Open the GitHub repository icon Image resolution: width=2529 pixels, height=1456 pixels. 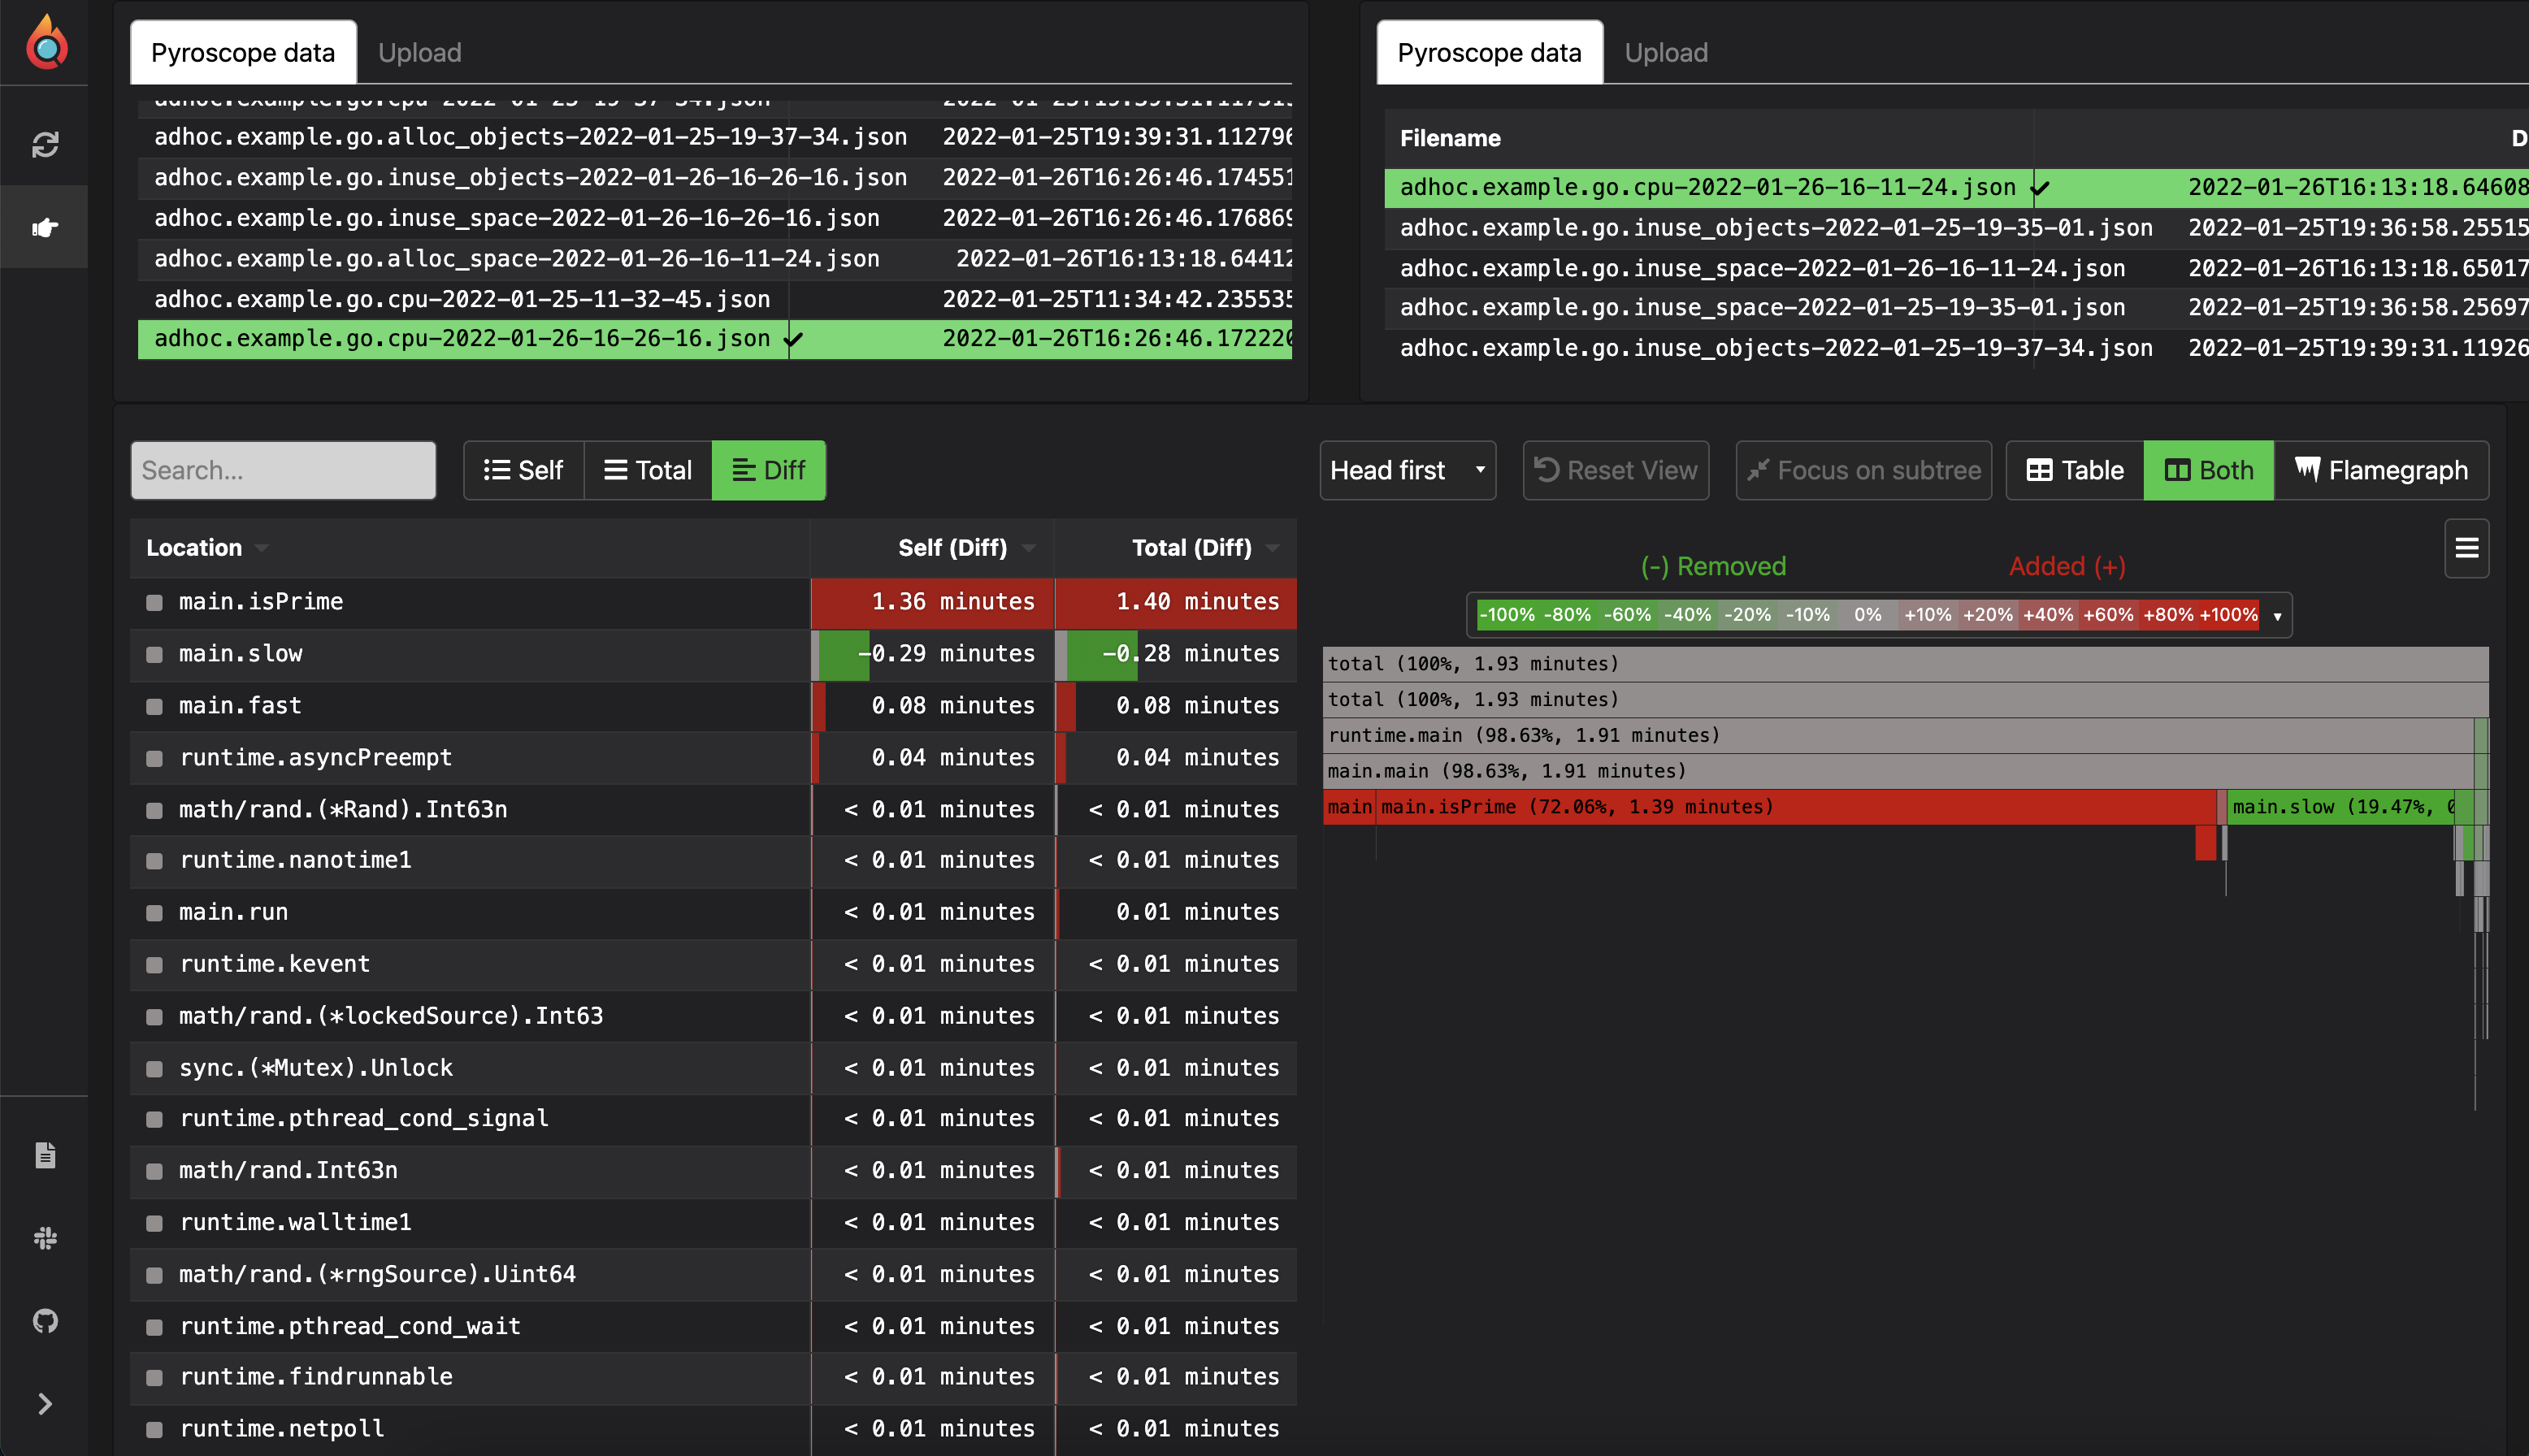pos(45,1321)
